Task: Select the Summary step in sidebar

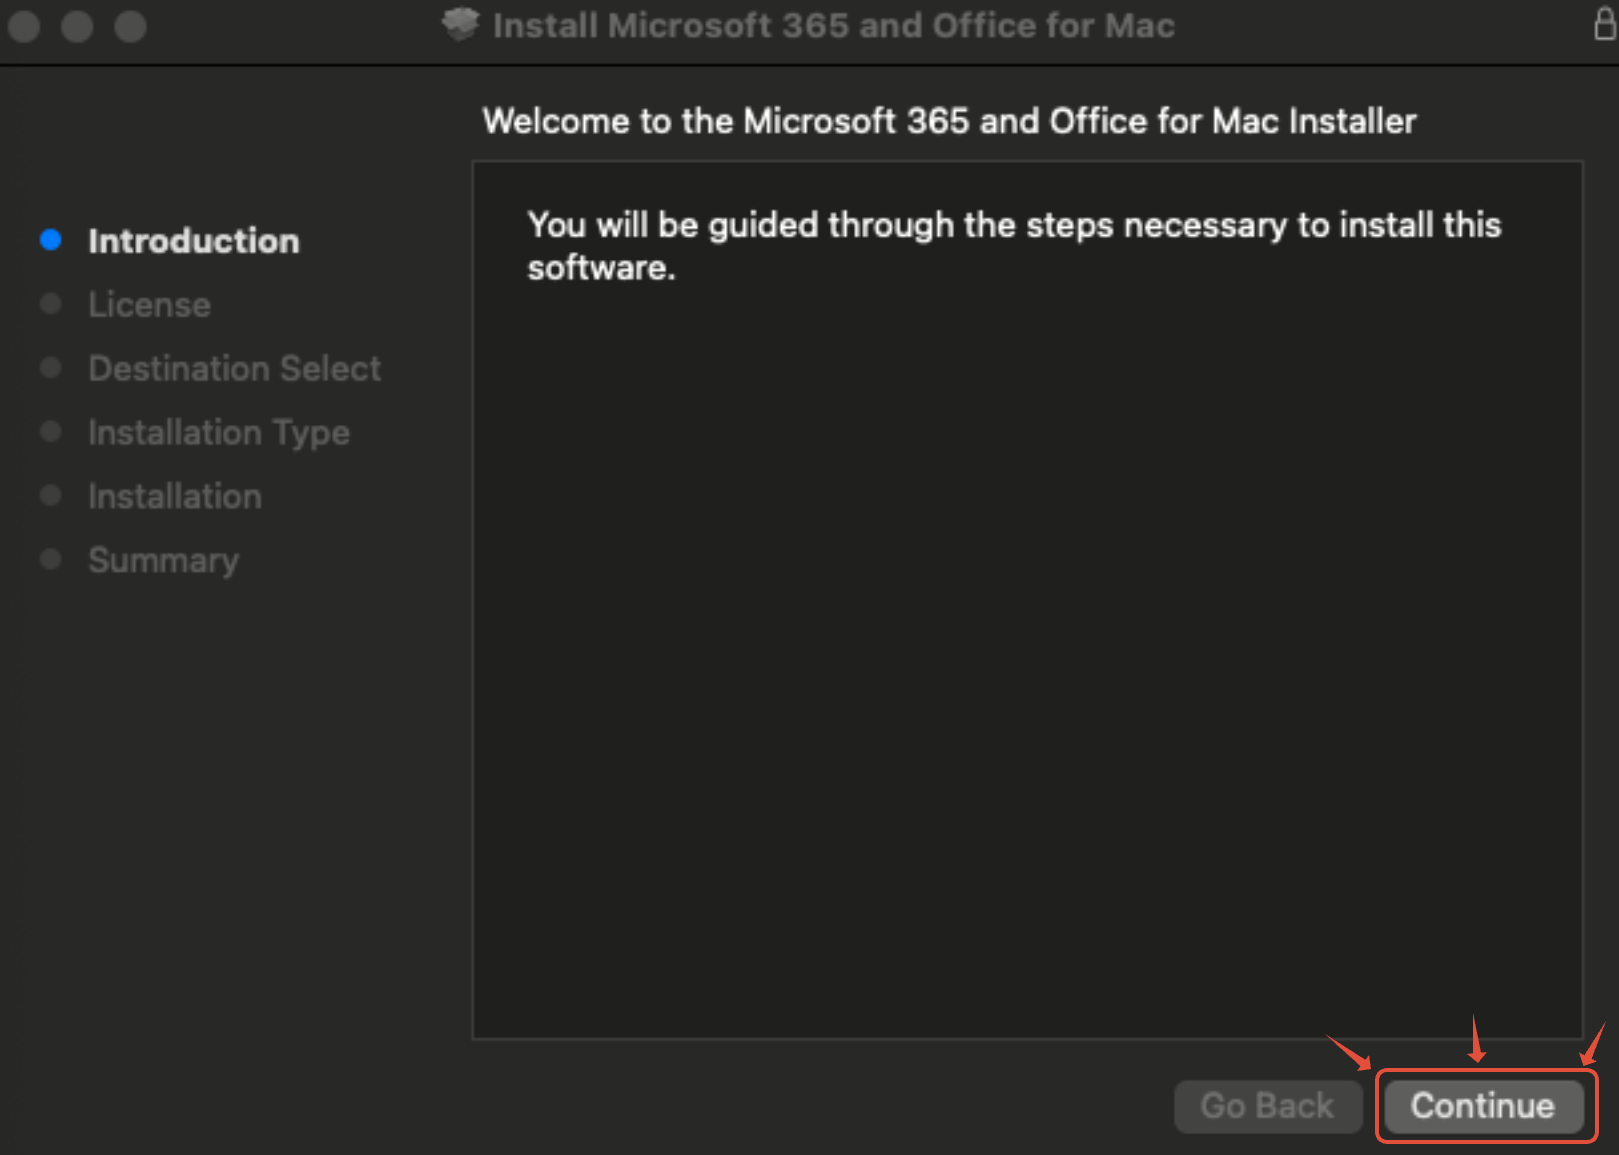Action: click(164, 561)
